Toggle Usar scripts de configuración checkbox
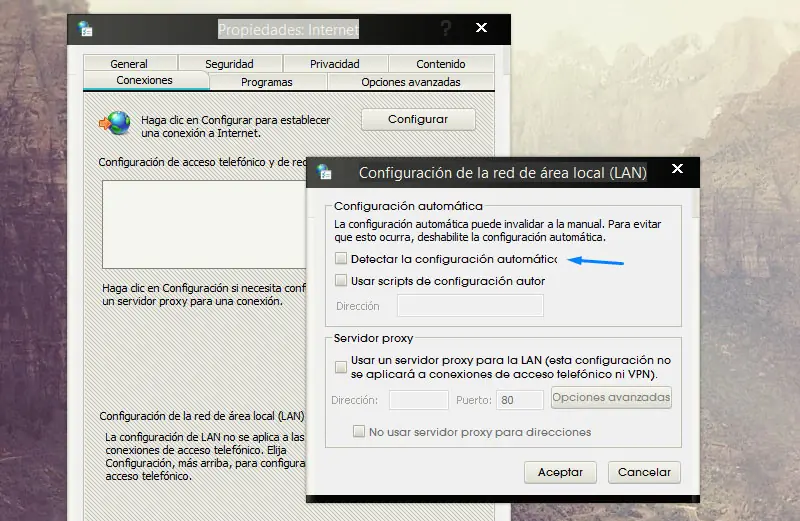 tap(341, 280)
